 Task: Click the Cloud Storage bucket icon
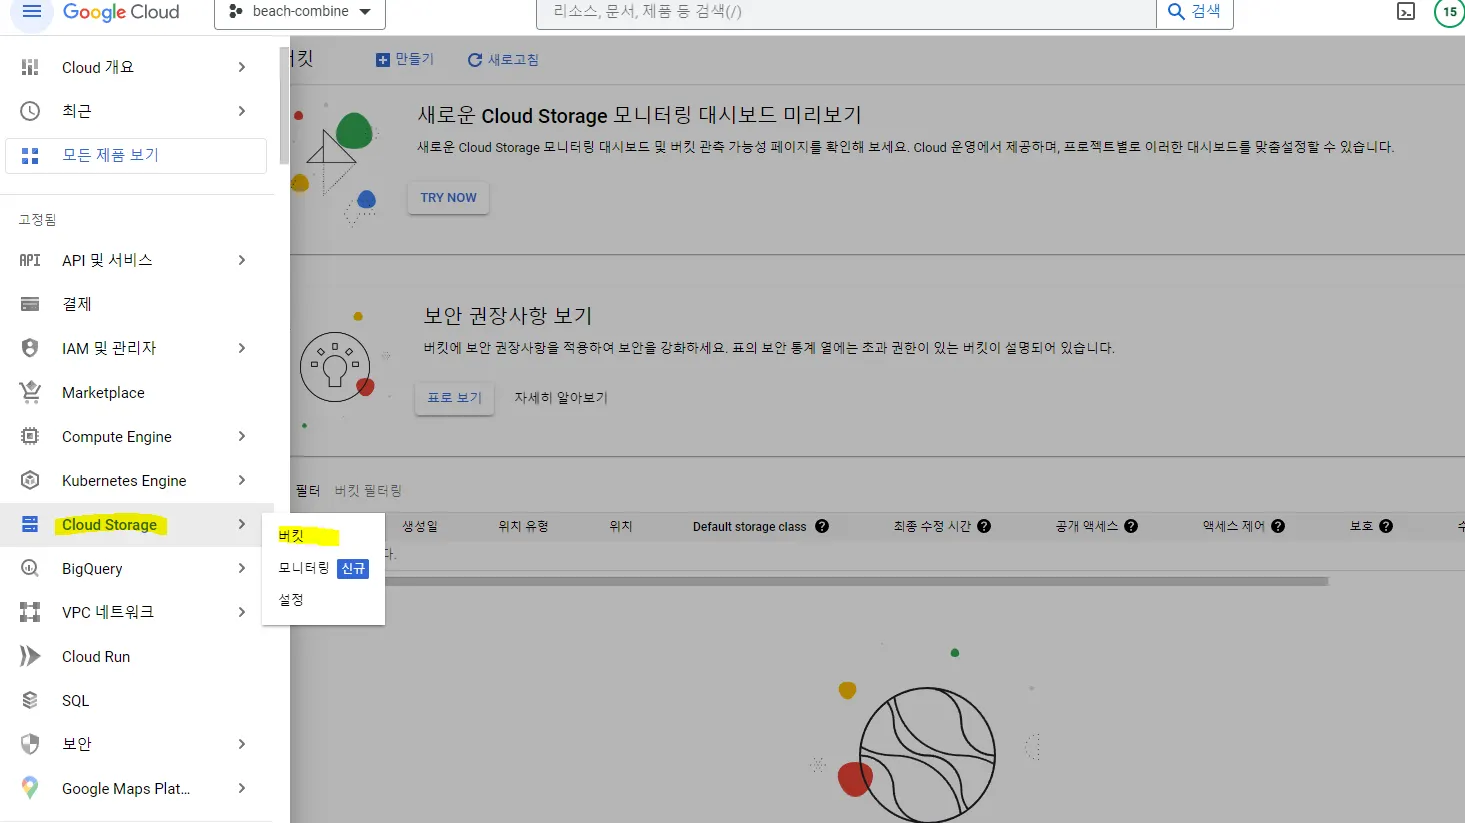coord(30,524)
